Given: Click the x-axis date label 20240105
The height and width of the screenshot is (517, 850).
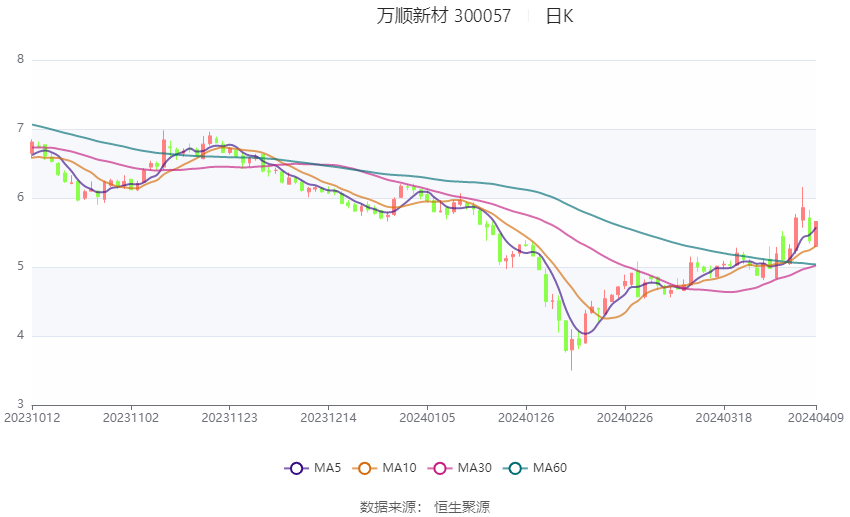Looking at the screenshot, I should coord(427,418).
